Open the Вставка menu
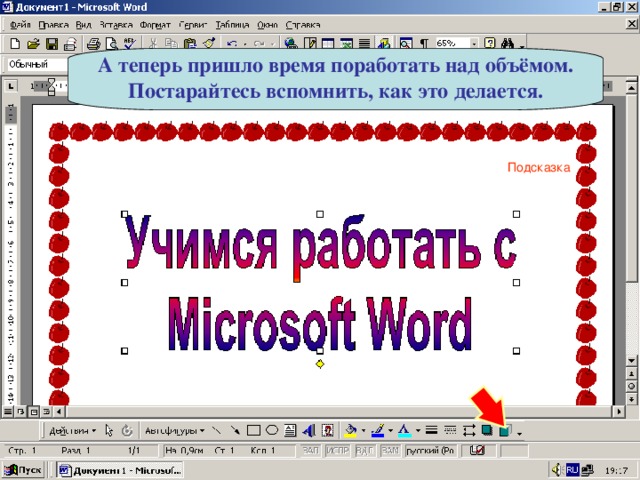 (x=116, y=25)
